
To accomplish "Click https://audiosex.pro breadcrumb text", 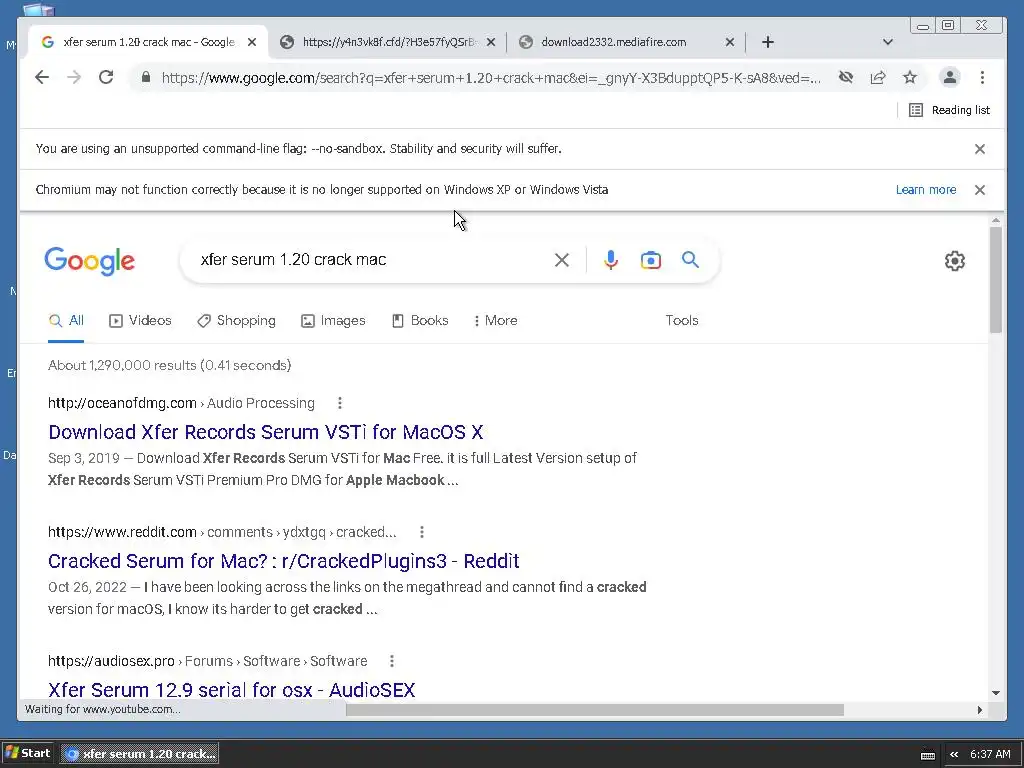I will [x=111, y=661].
